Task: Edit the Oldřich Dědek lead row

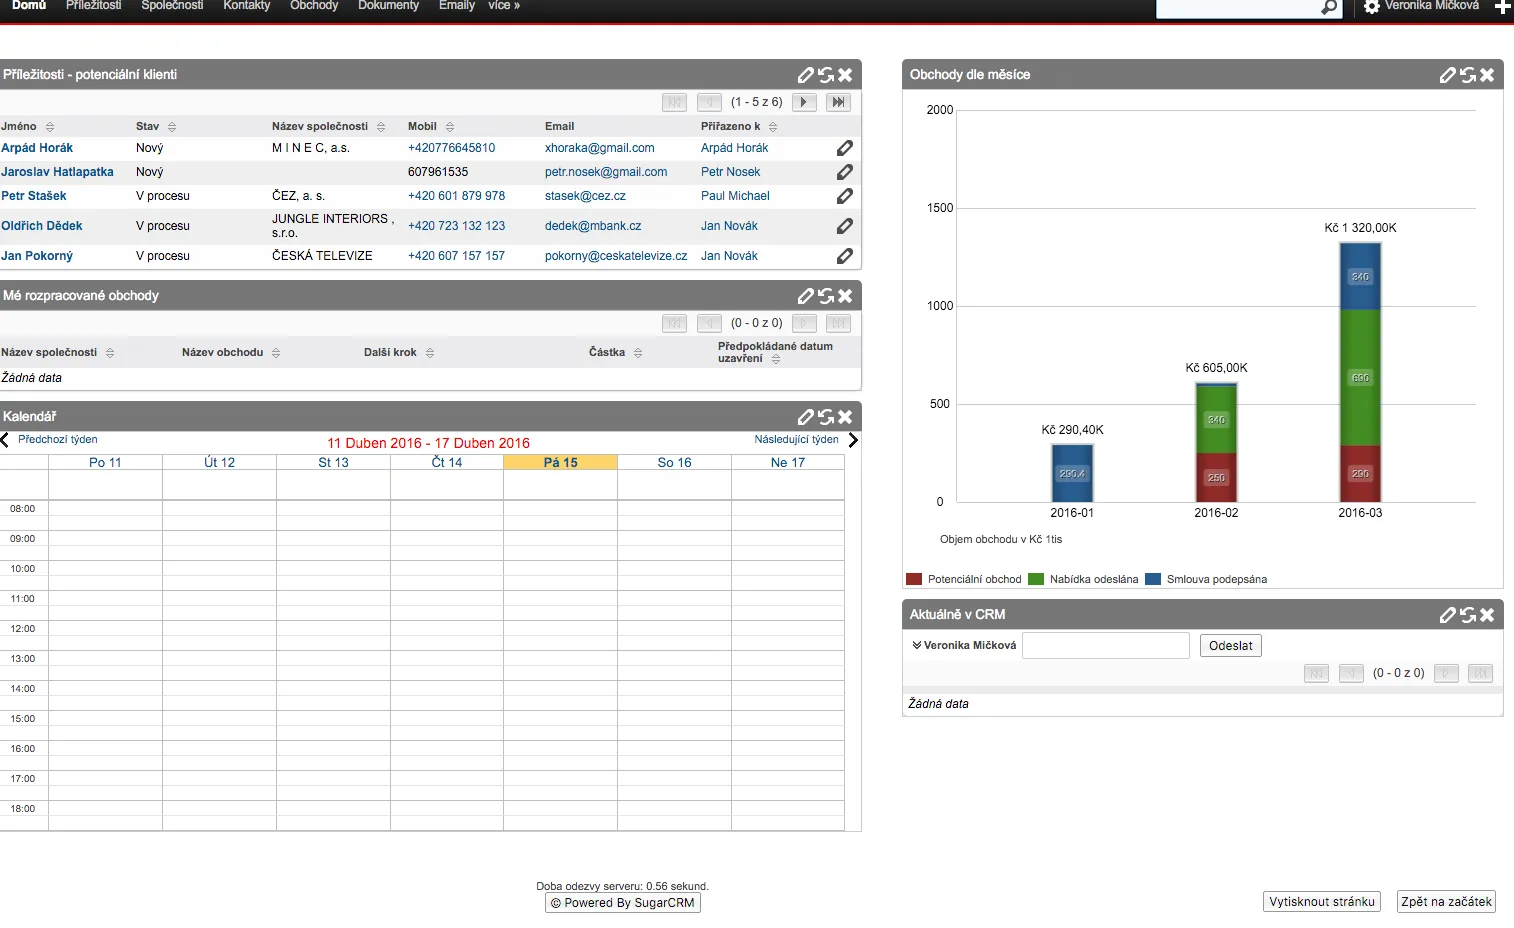Action: (845, 226)
